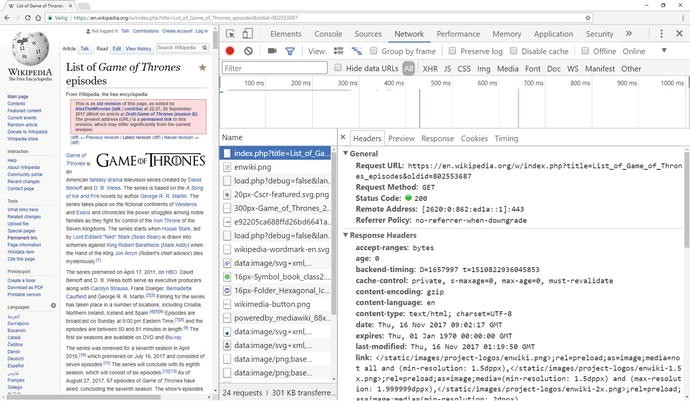The height and width of the screenshot is (401, 690).
Task: Select the enwiki.png request
Action: click(275, 167)
